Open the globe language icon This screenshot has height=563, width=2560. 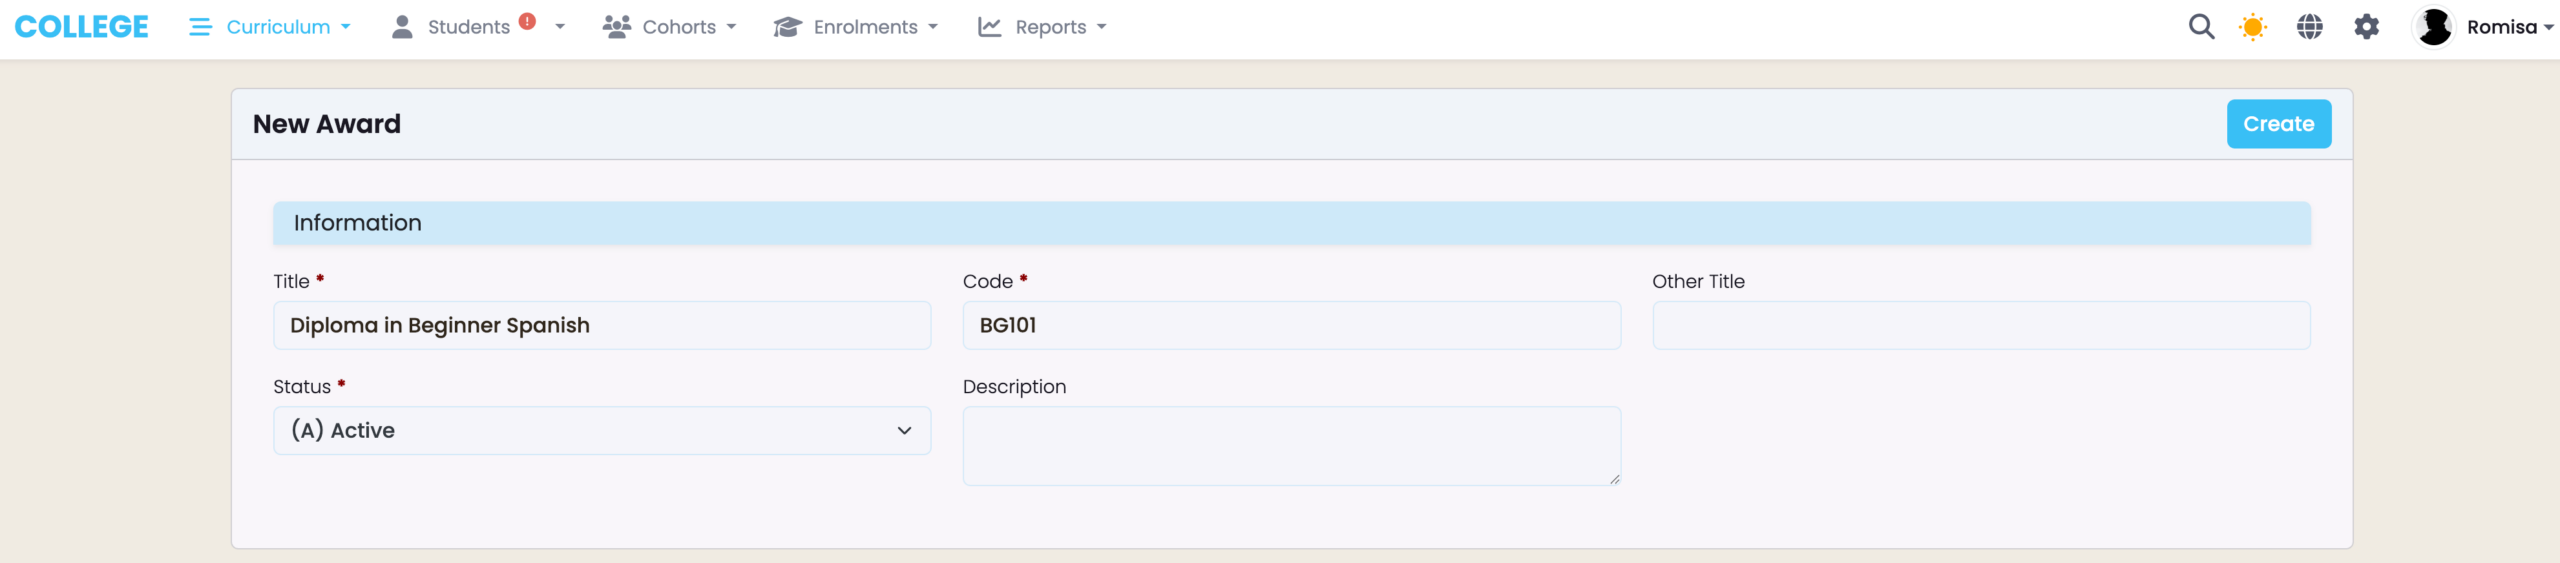point(2310,27)
